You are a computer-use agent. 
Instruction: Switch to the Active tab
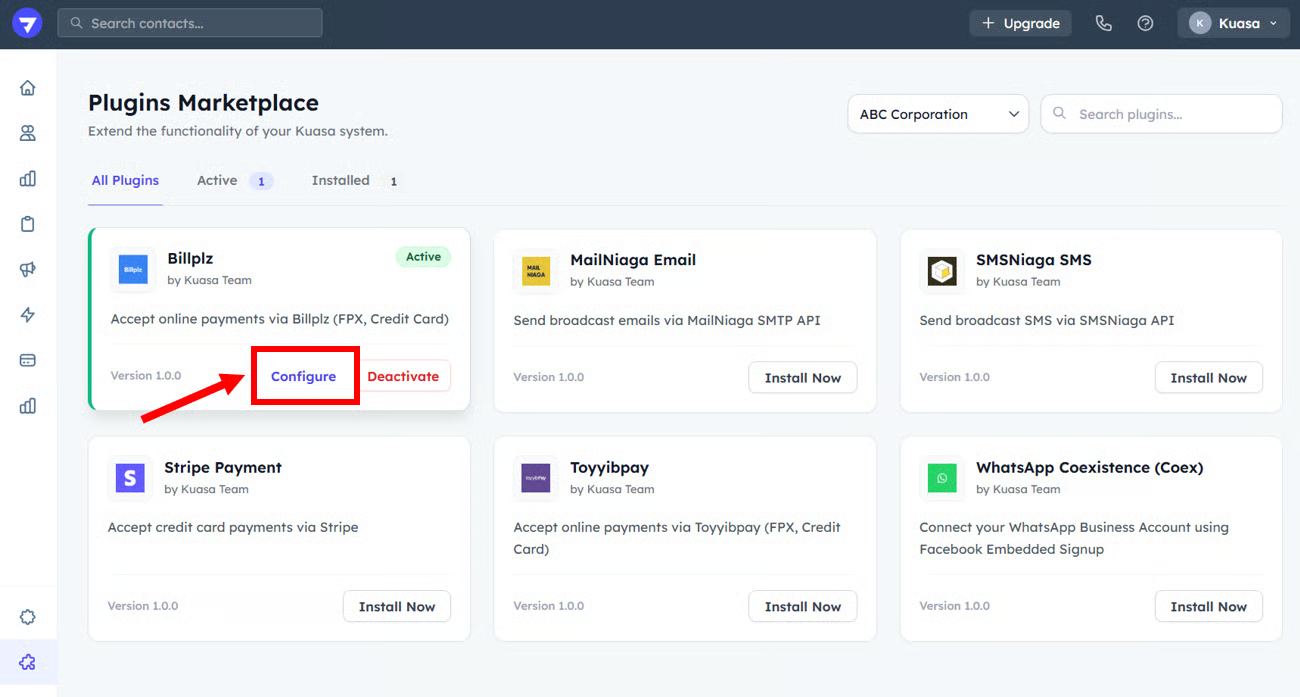click(x=217, y=181)
